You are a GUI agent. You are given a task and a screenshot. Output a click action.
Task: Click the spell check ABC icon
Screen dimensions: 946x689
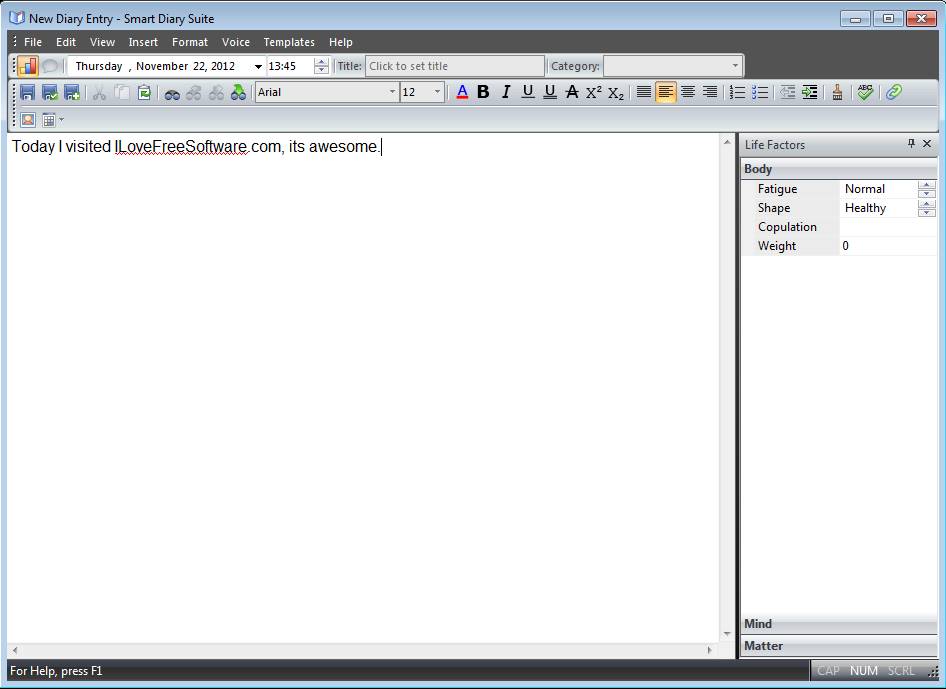tap(865, 92)
